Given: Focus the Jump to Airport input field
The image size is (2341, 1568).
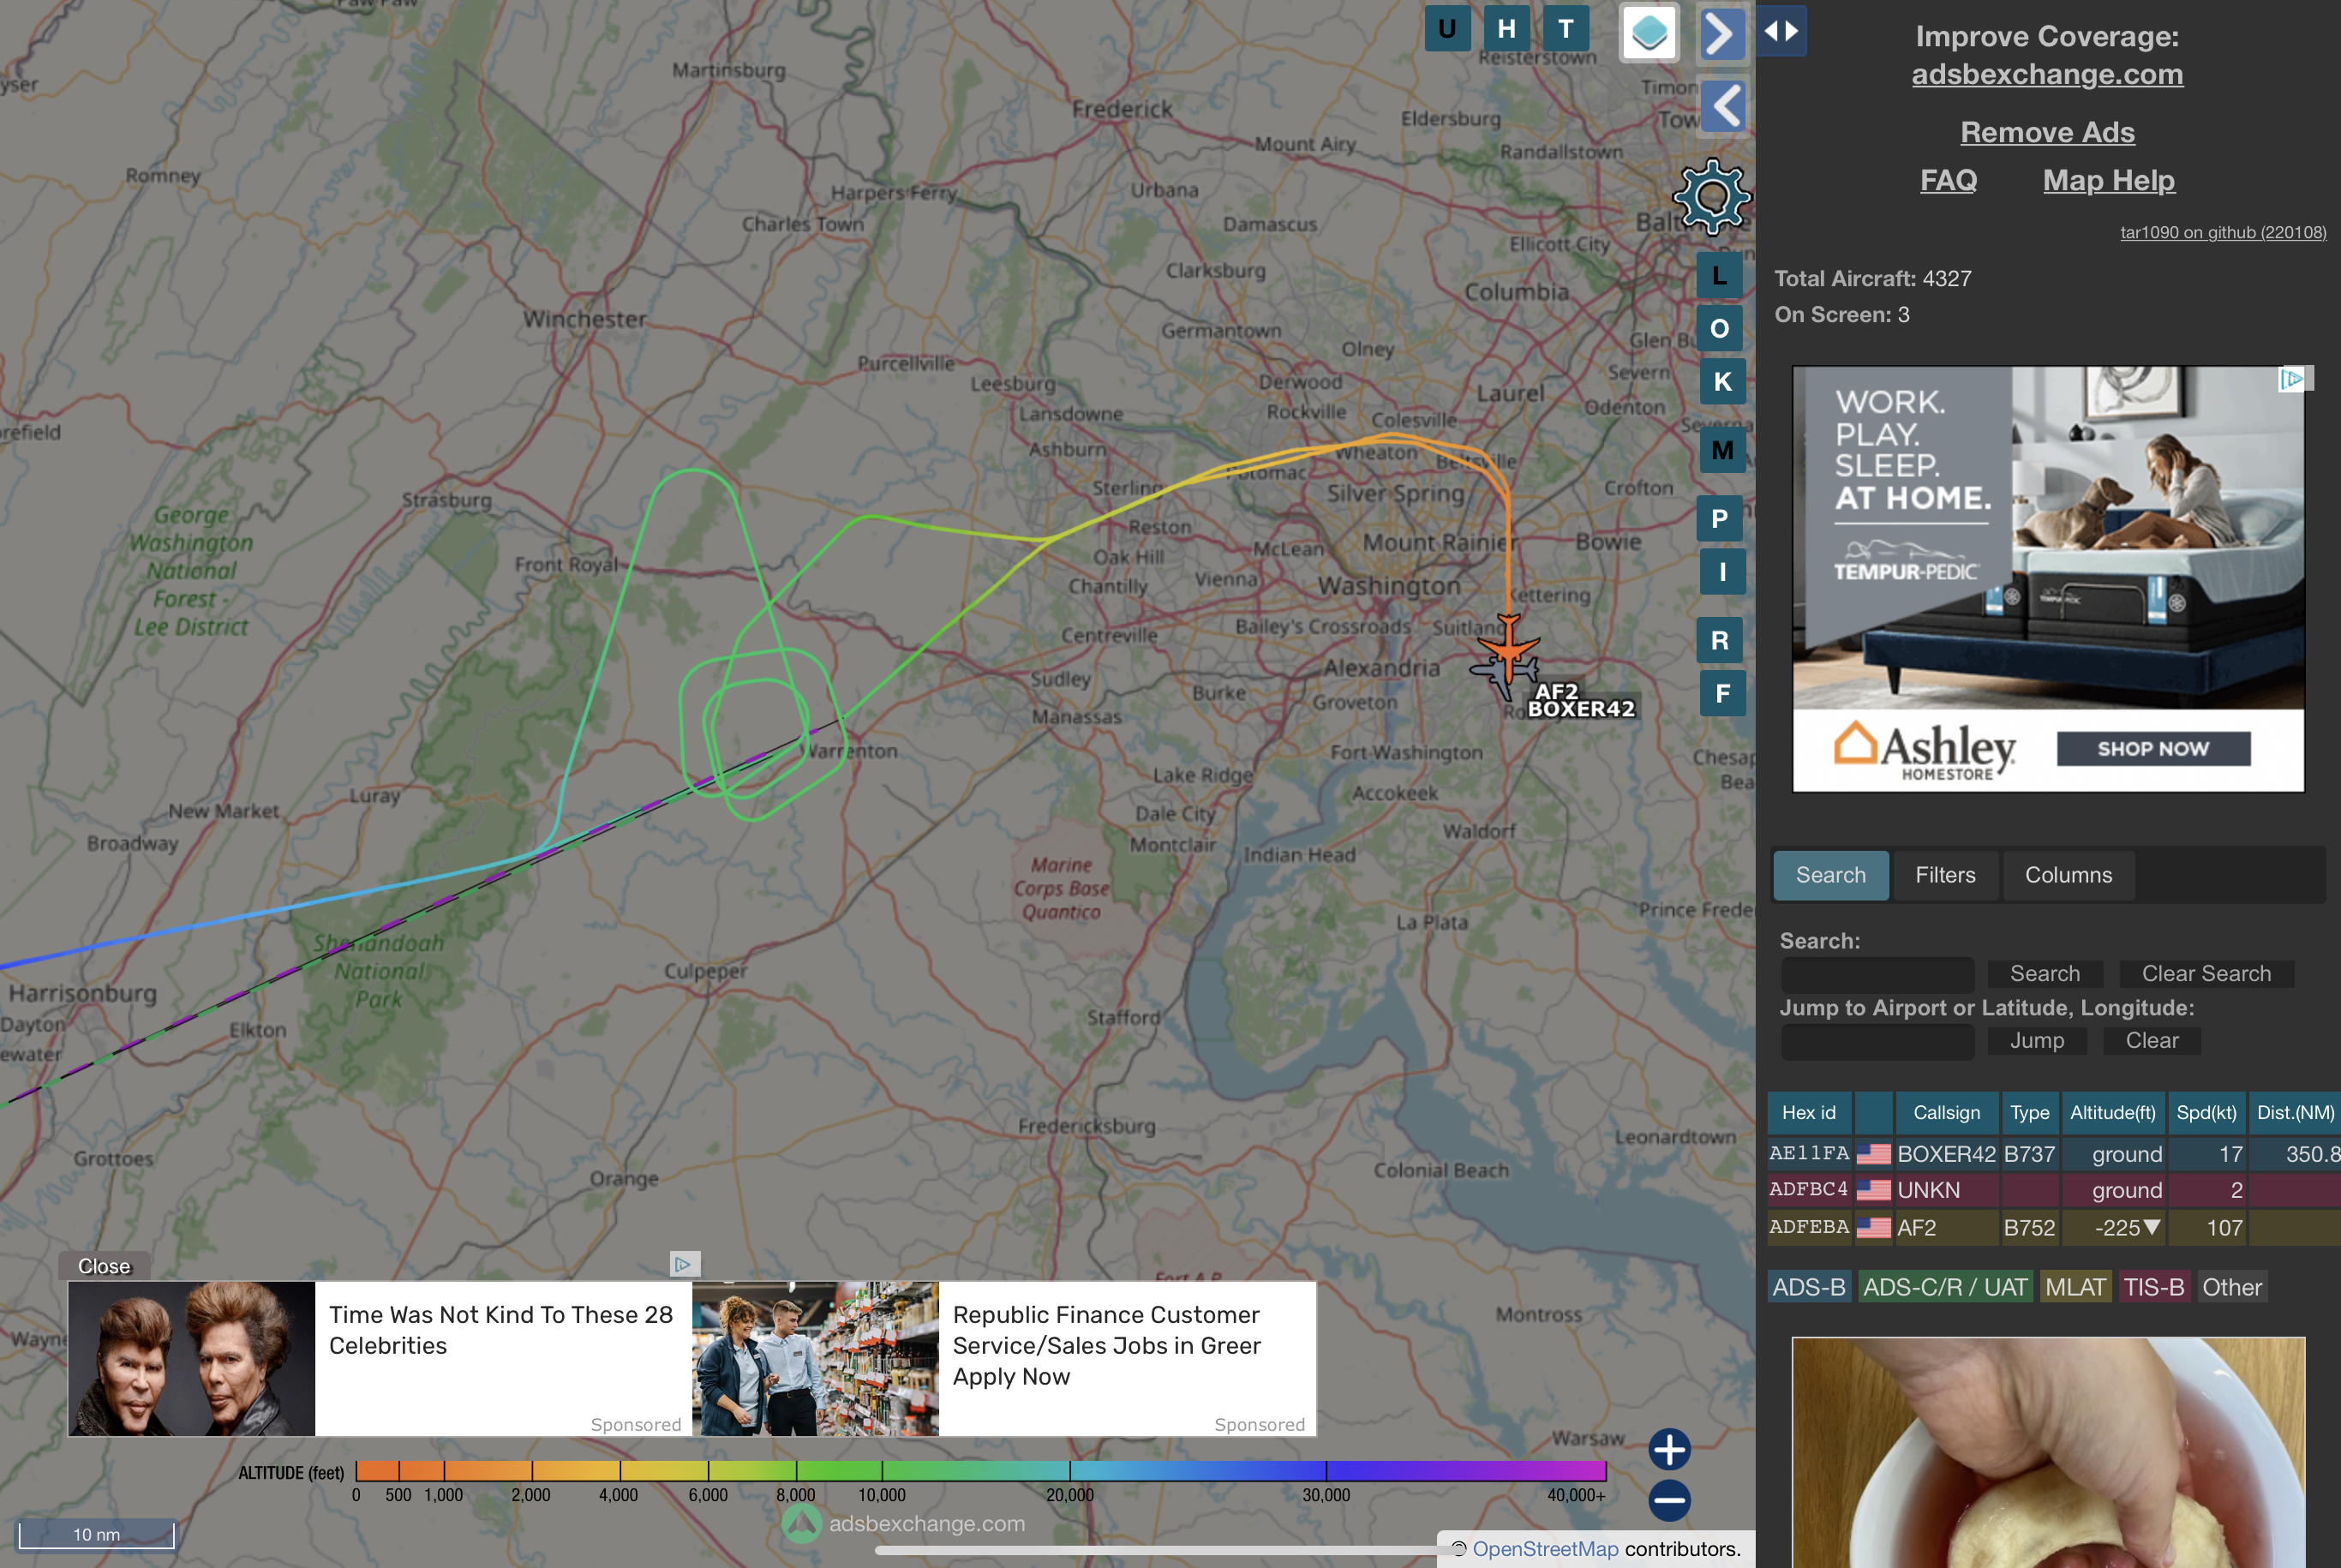Looking at the screenshot, I should tap(1877, 1041).
